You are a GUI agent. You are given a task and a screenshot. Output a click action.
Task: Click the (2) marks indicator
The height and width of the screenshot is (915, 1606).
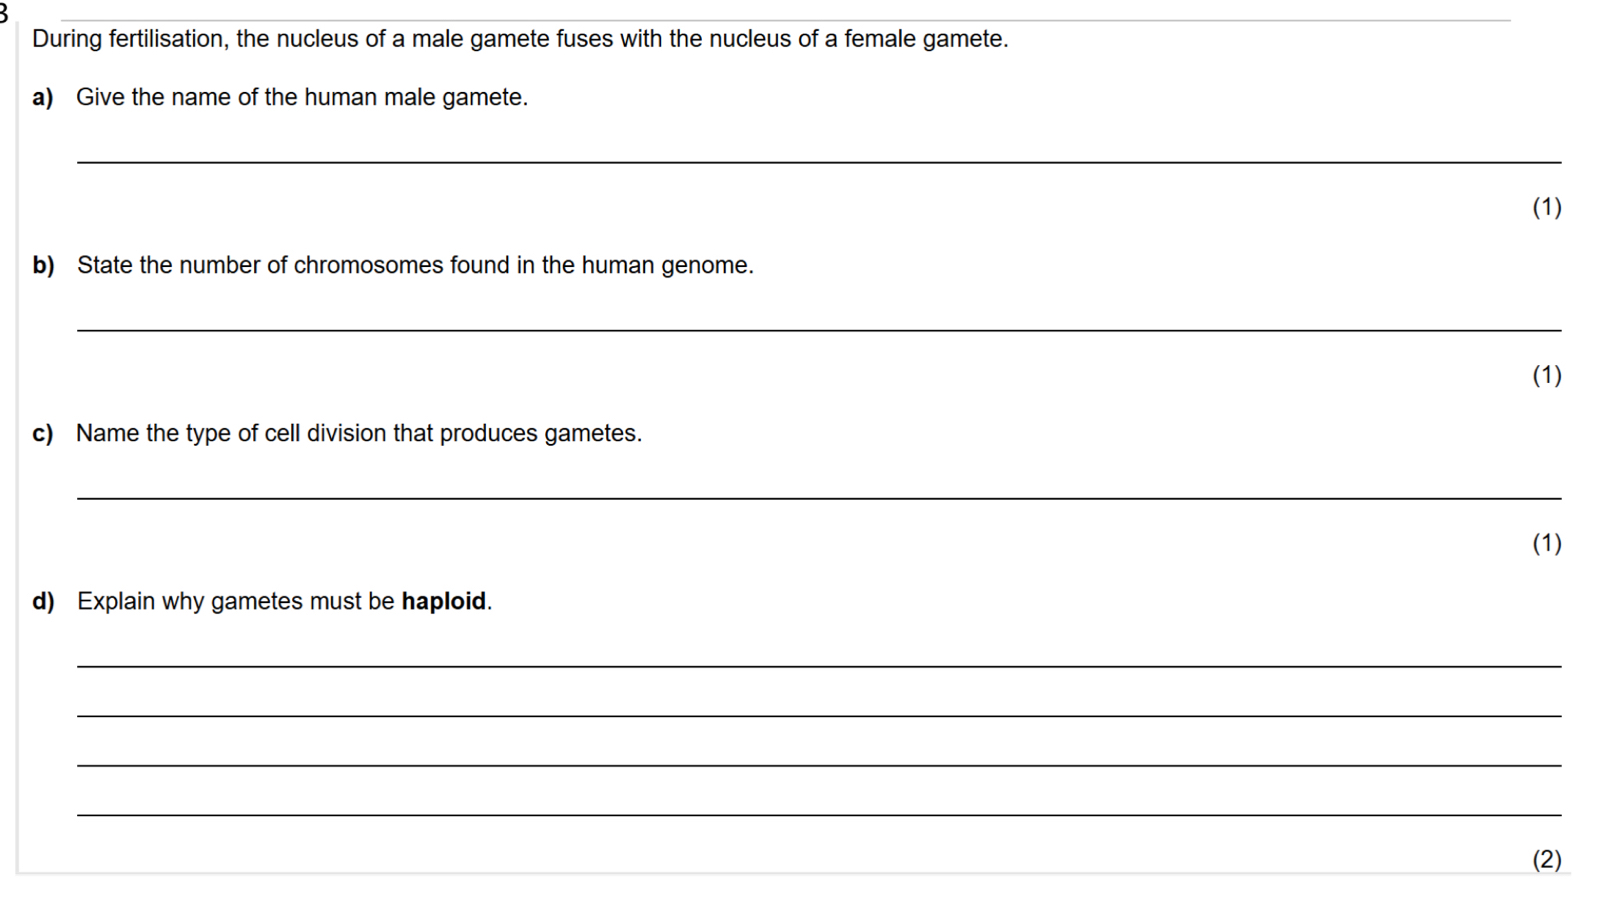(1547, 859)
